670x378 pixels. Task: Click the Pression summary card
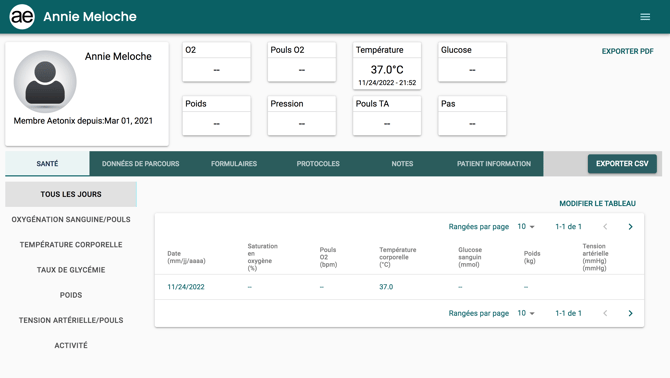point(302,116)
